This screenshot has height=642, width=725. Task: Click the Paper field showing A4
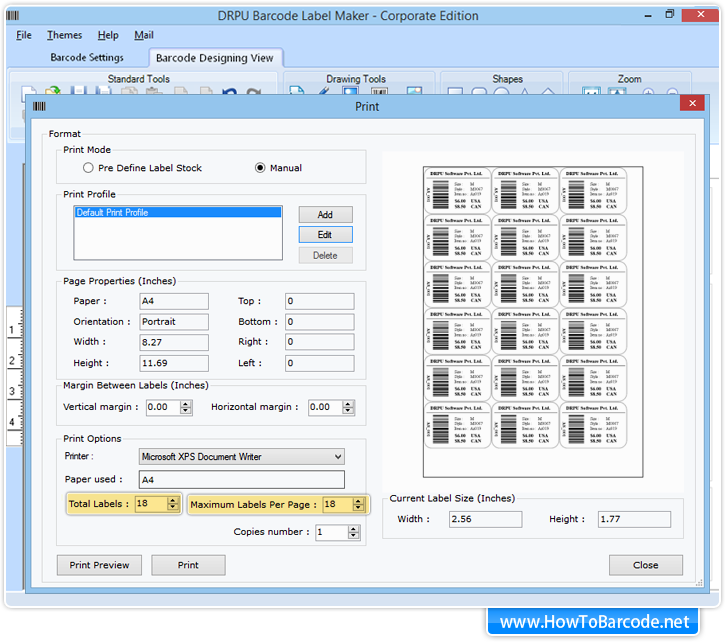174,301
